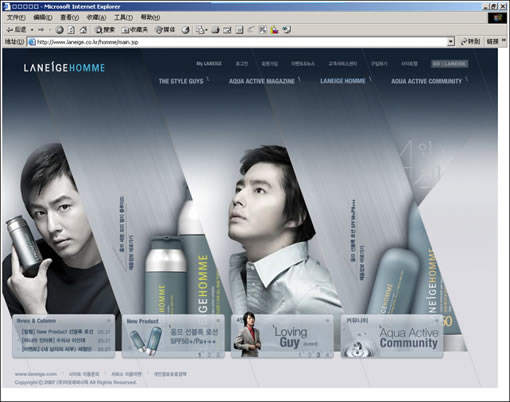Click the History icon in the toolbar

click(x=186, y=30)
